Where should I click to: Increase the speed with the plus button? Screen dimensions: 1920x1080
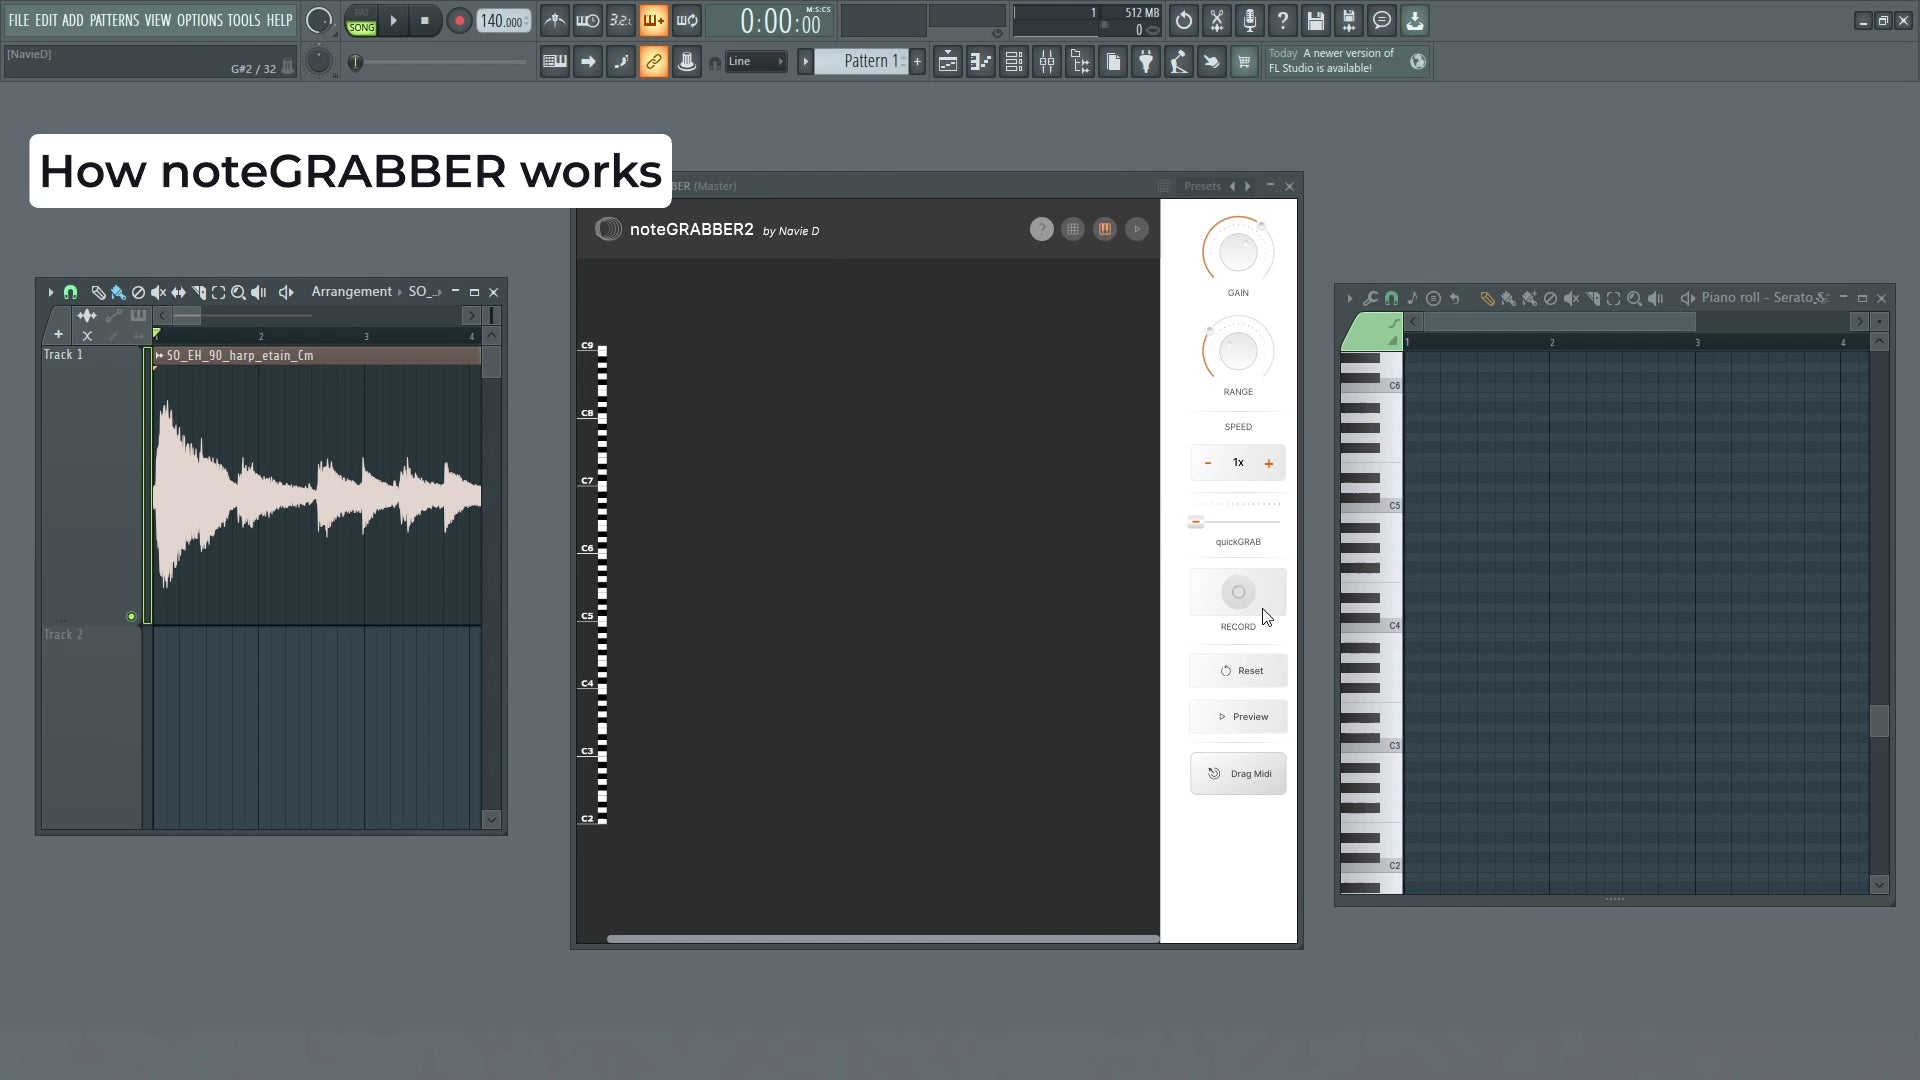click(x=1269, y=463)
